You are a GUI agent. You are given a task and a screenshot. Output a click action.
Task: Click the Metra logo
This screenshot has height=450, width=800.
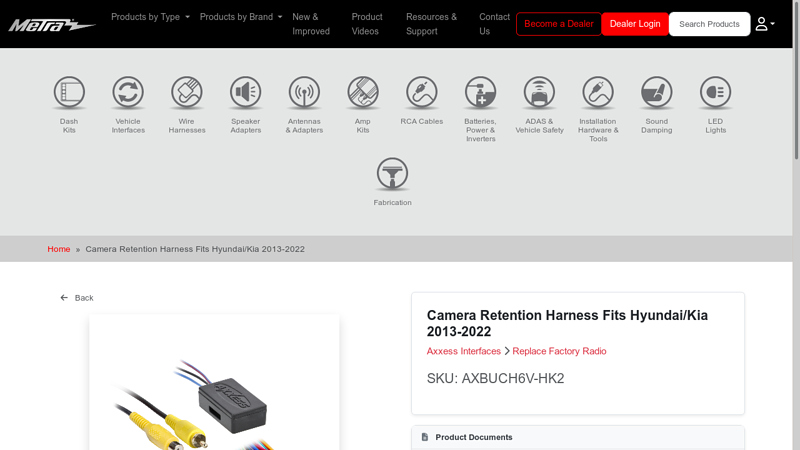pyautogui.click(x=52, y=24)
